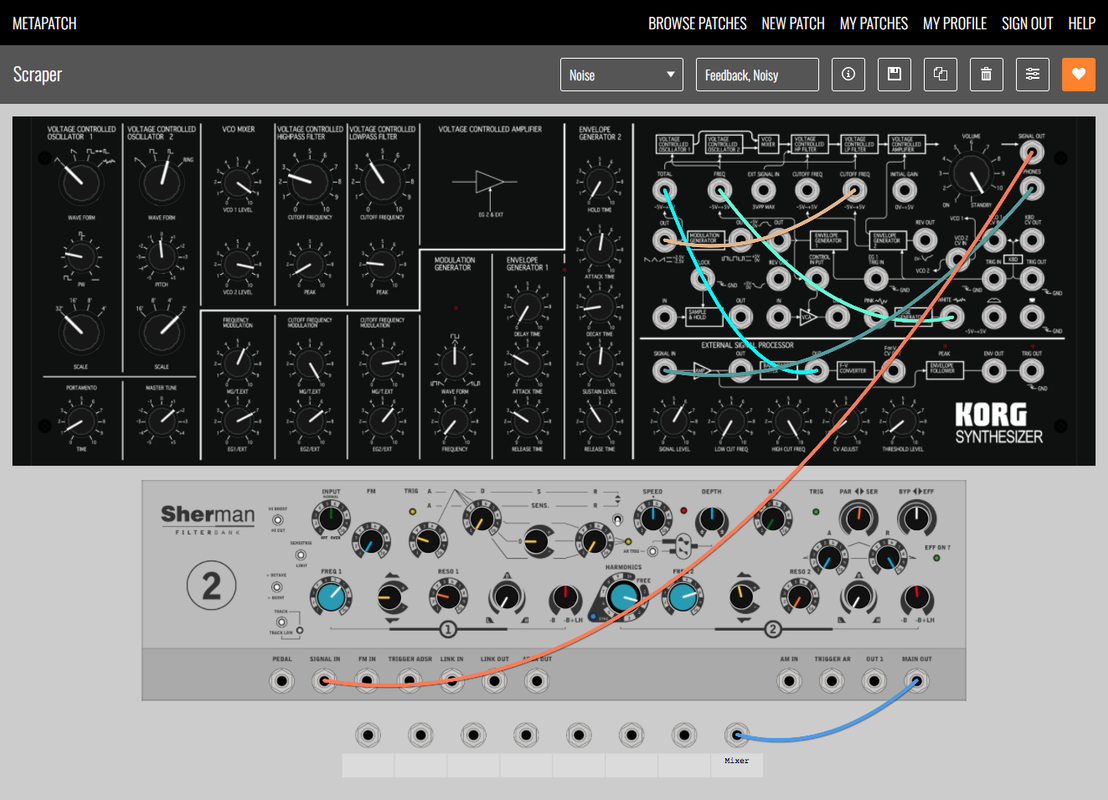Open the Noise category dropdown
Screen dimensions: 1108x800
[621, 75]
